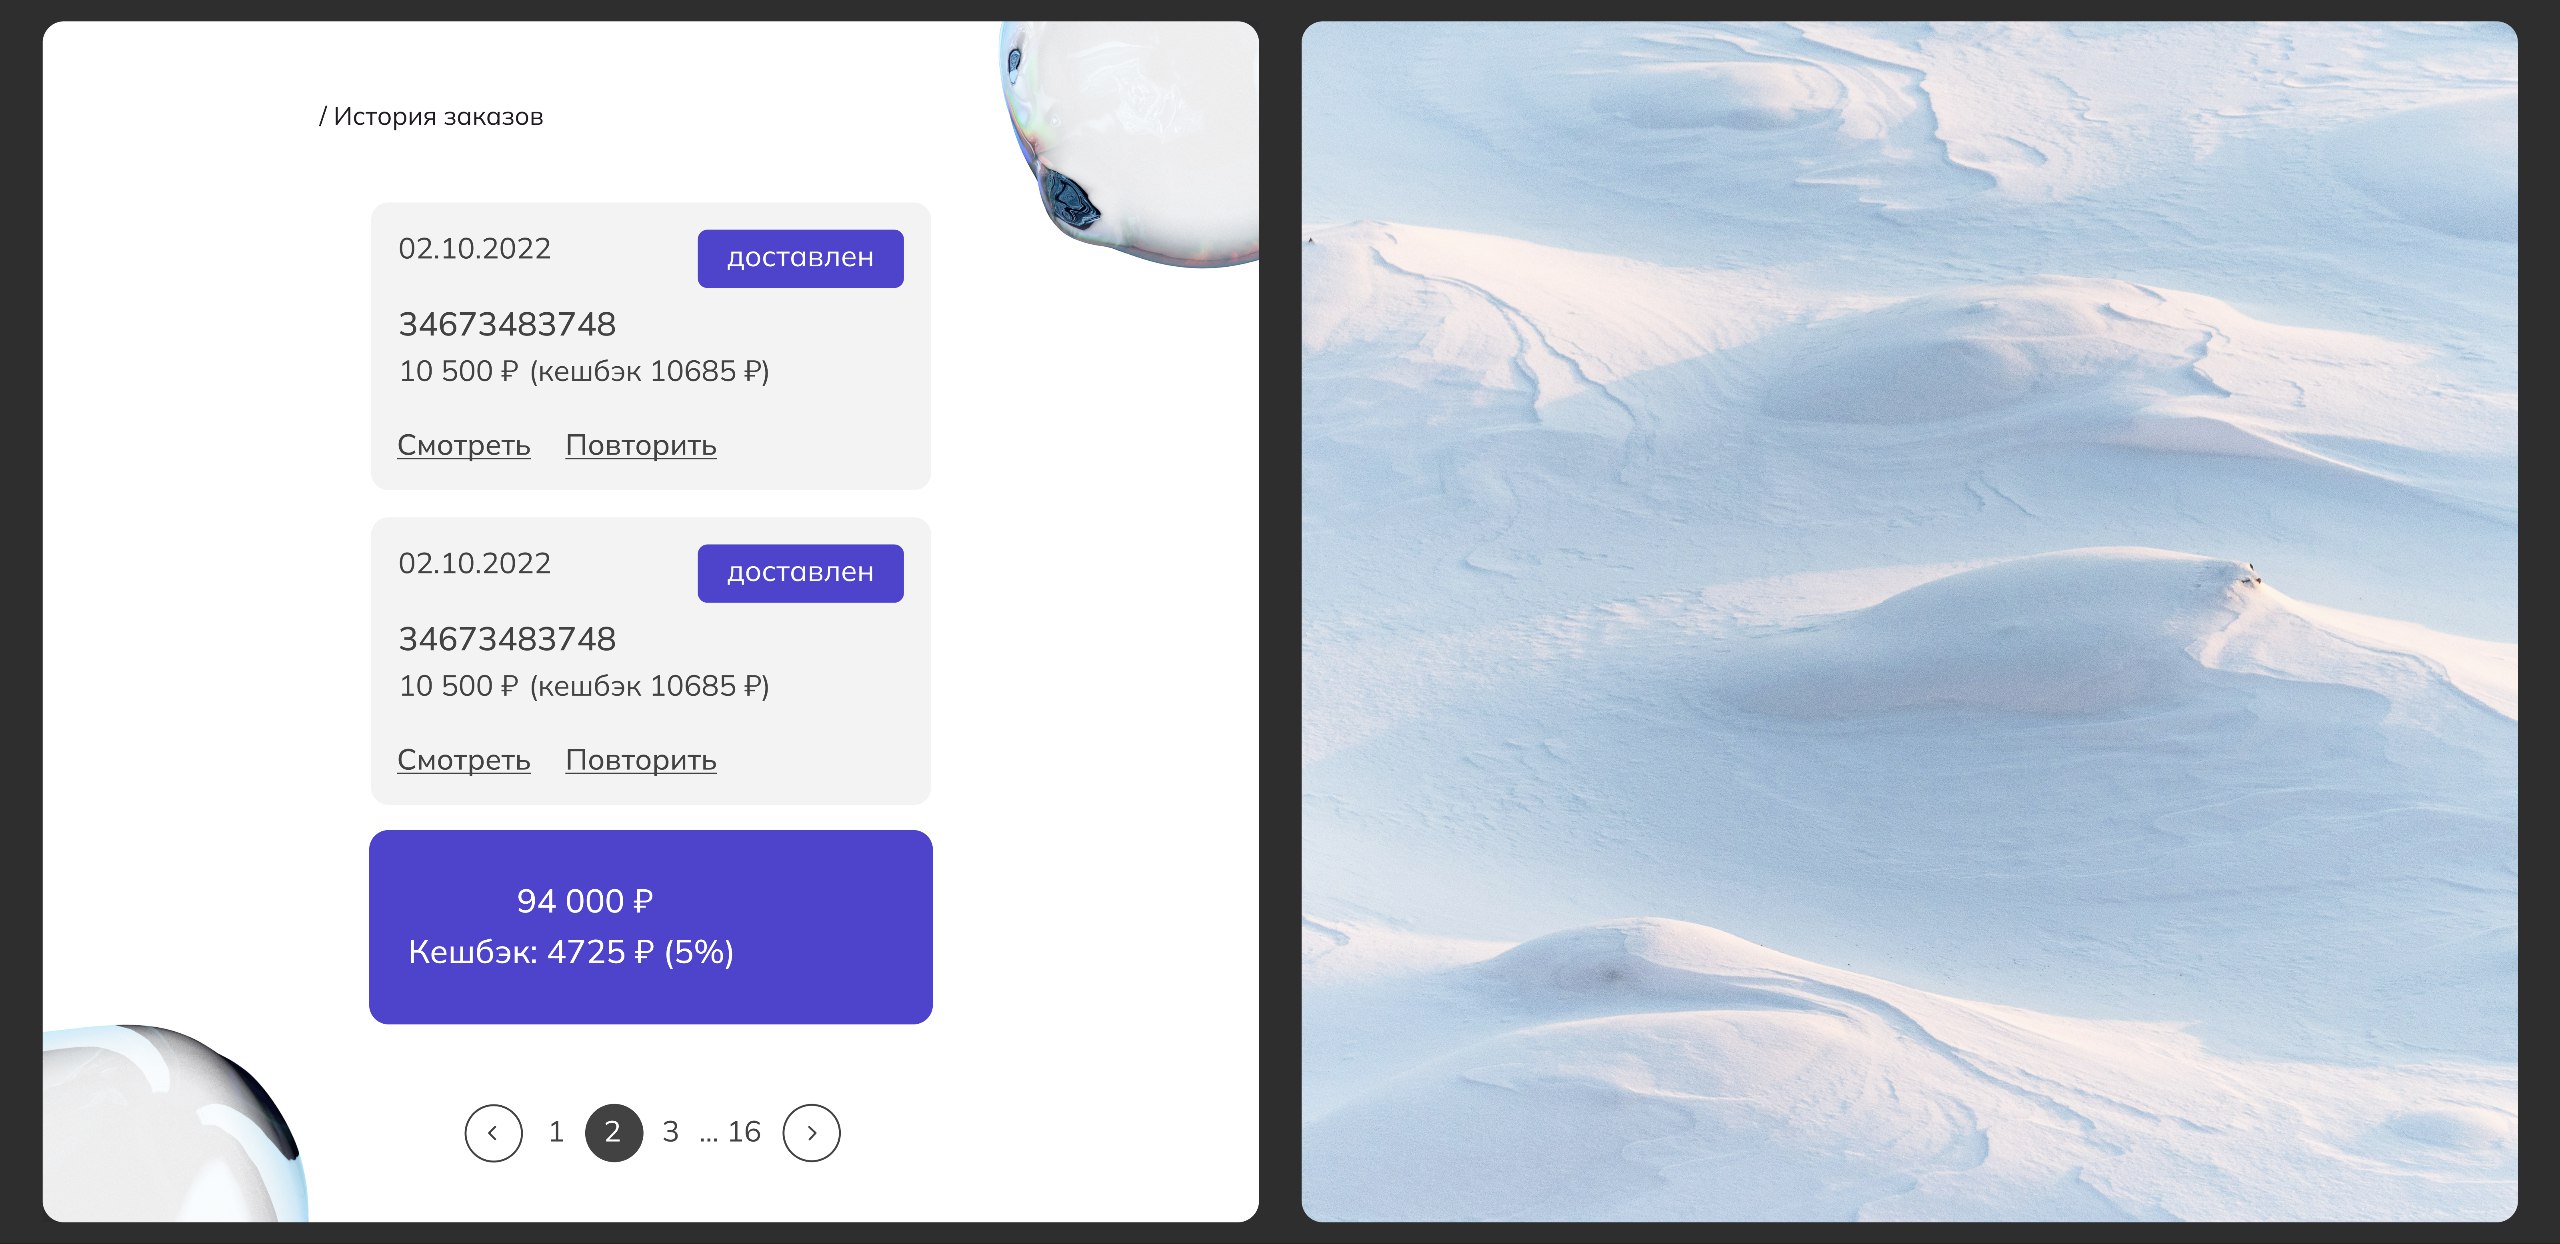Select current page 2 in pagination
This screenshot has width=2560, height=1244.
click(613, 1132)
